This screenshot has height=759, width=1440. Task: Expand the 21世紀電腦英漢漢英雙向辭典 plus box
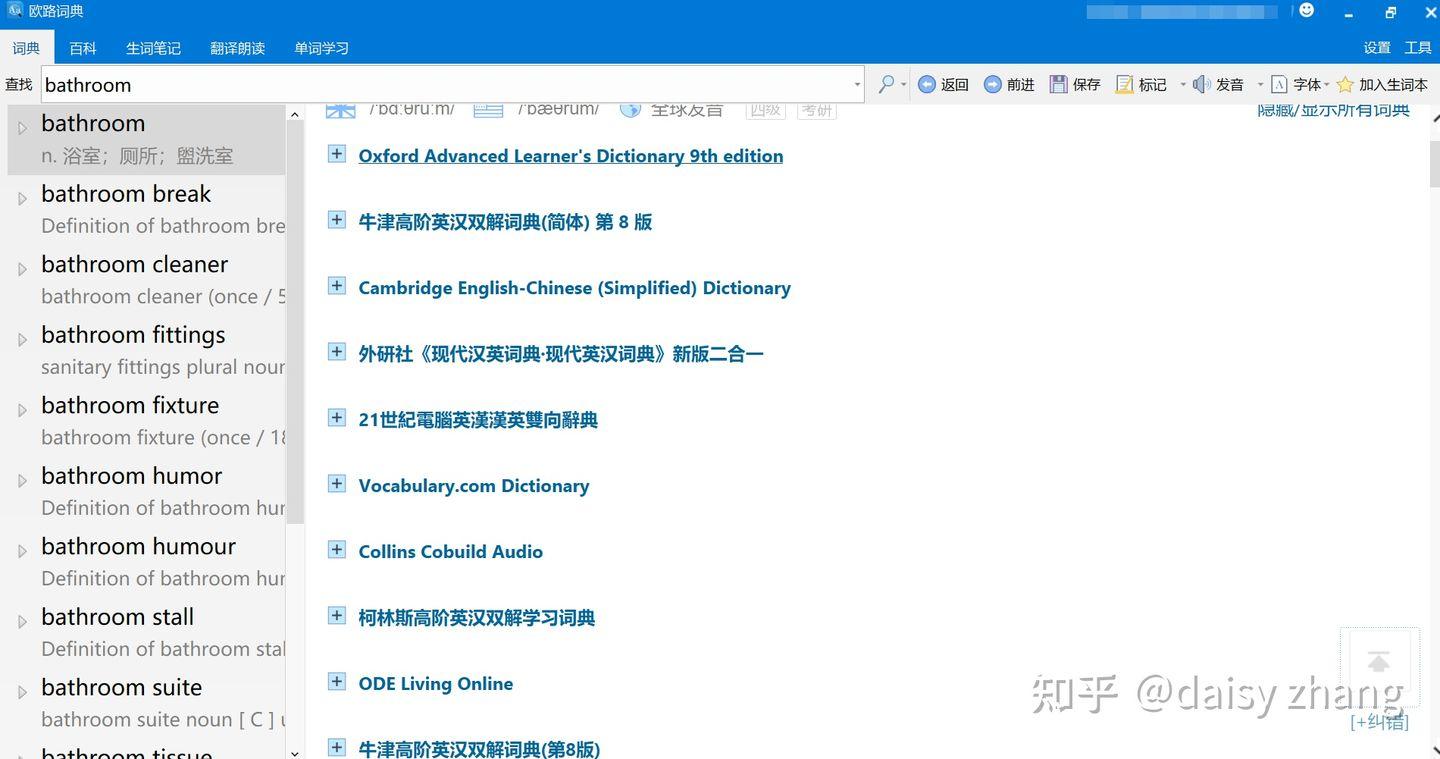coord(337,418)
